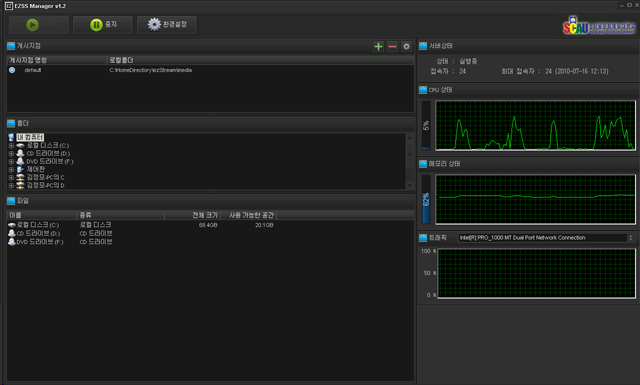Remove publishing point with red minus icon
Viewport: 640px width, 385px height.
pos(392,47)
